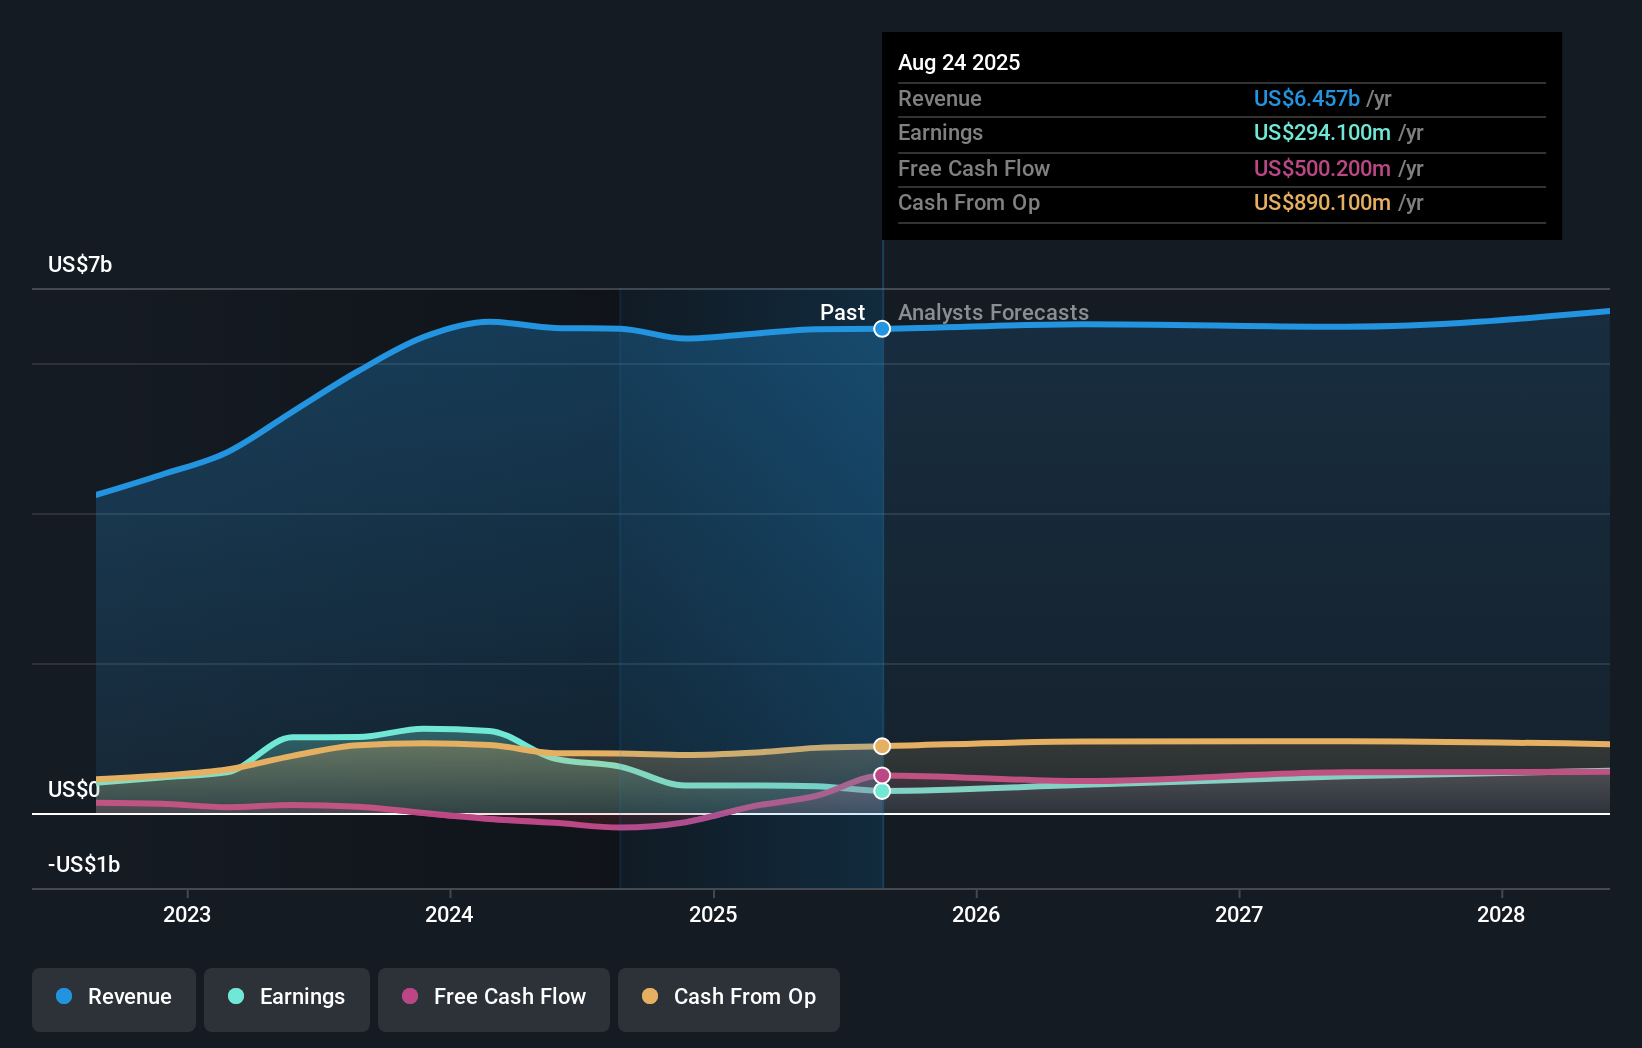Toggle the Free Cash Flow series visibility
Viewport: 1642px width, 1048px height.
(493, 997)
